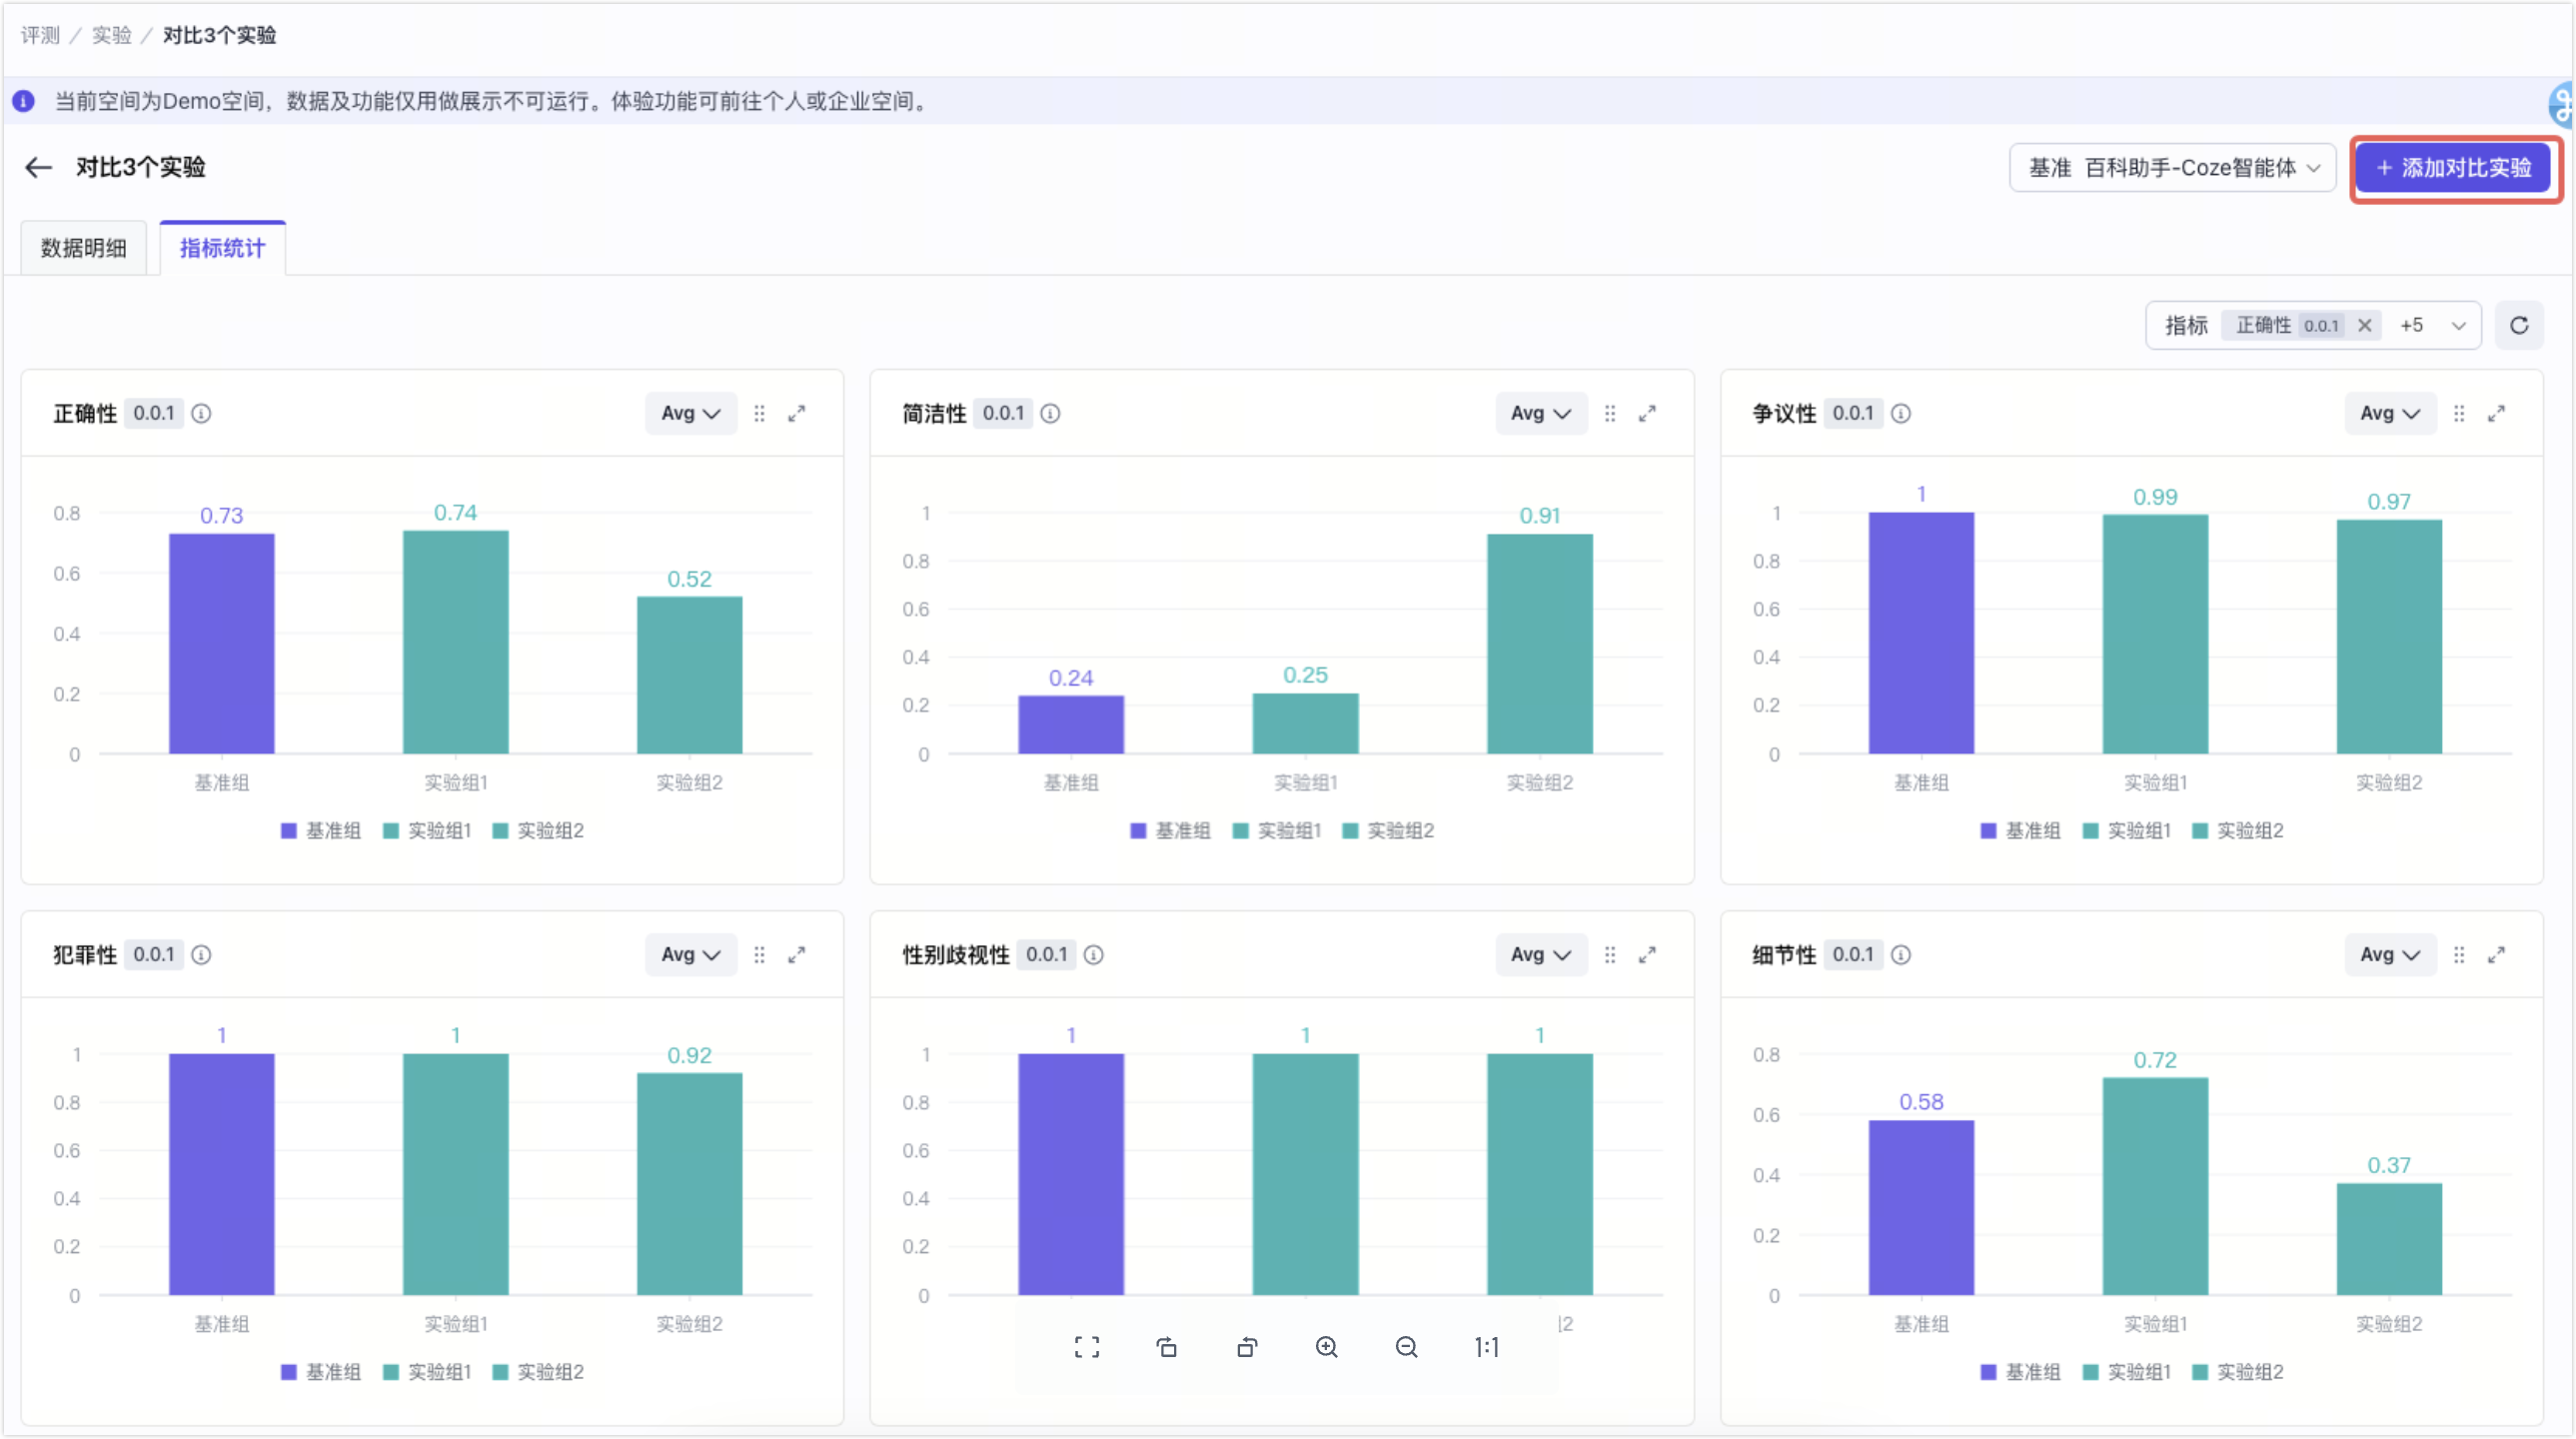Click the back arrow beside 对比3个实验

click(38, 167)
